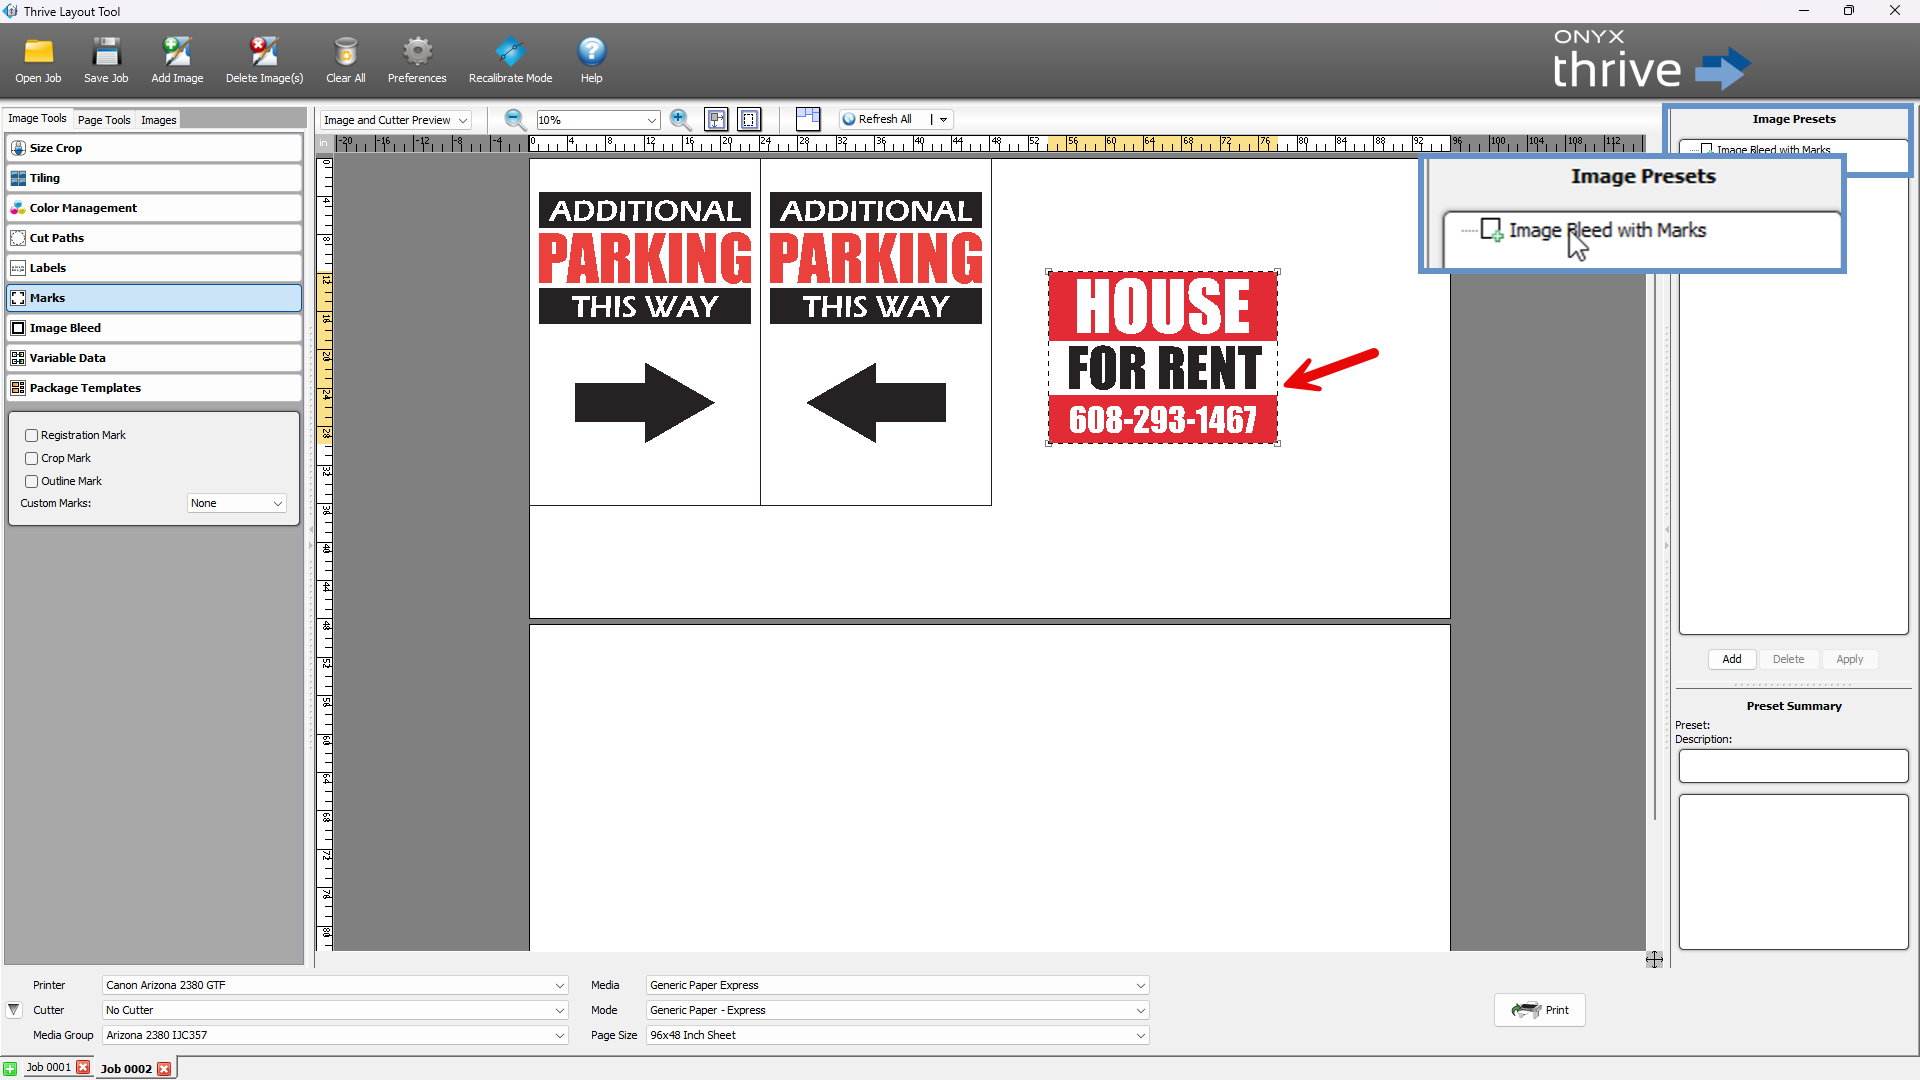
Task: Click the Open Job folder icon
Action: 38,52
